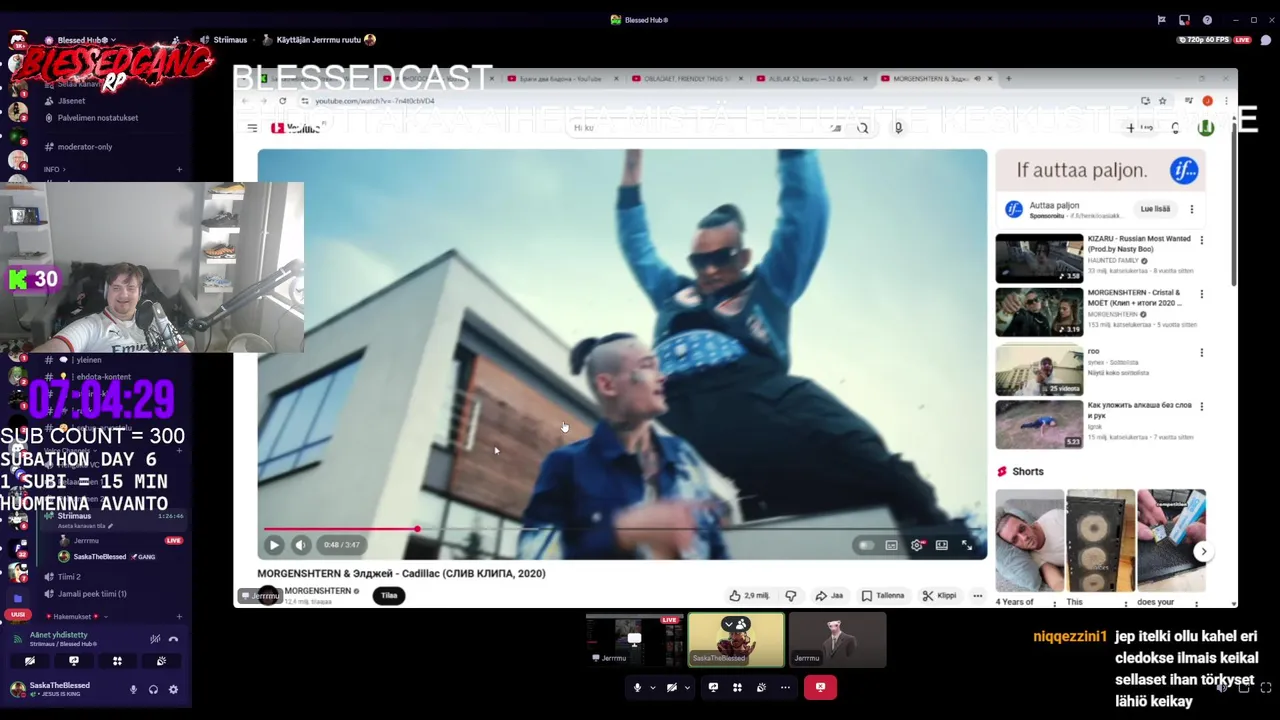The height and width of the screenshot is (720, 1280).
Task: Open activities launcher in voice panel
Action: pos(117,661)
